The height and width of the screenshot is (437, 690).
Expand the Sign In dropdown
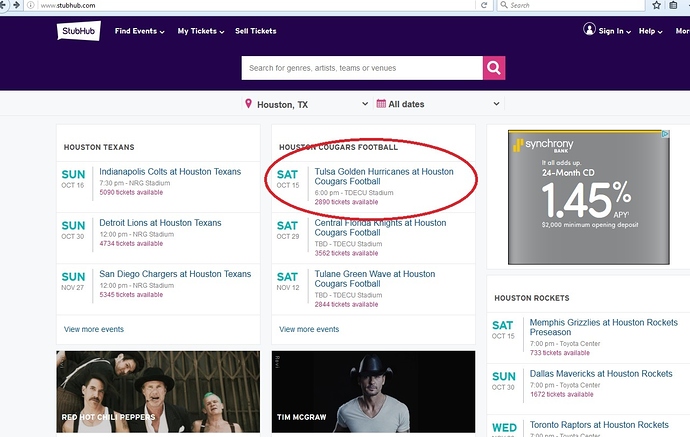(x=615, y=31)
